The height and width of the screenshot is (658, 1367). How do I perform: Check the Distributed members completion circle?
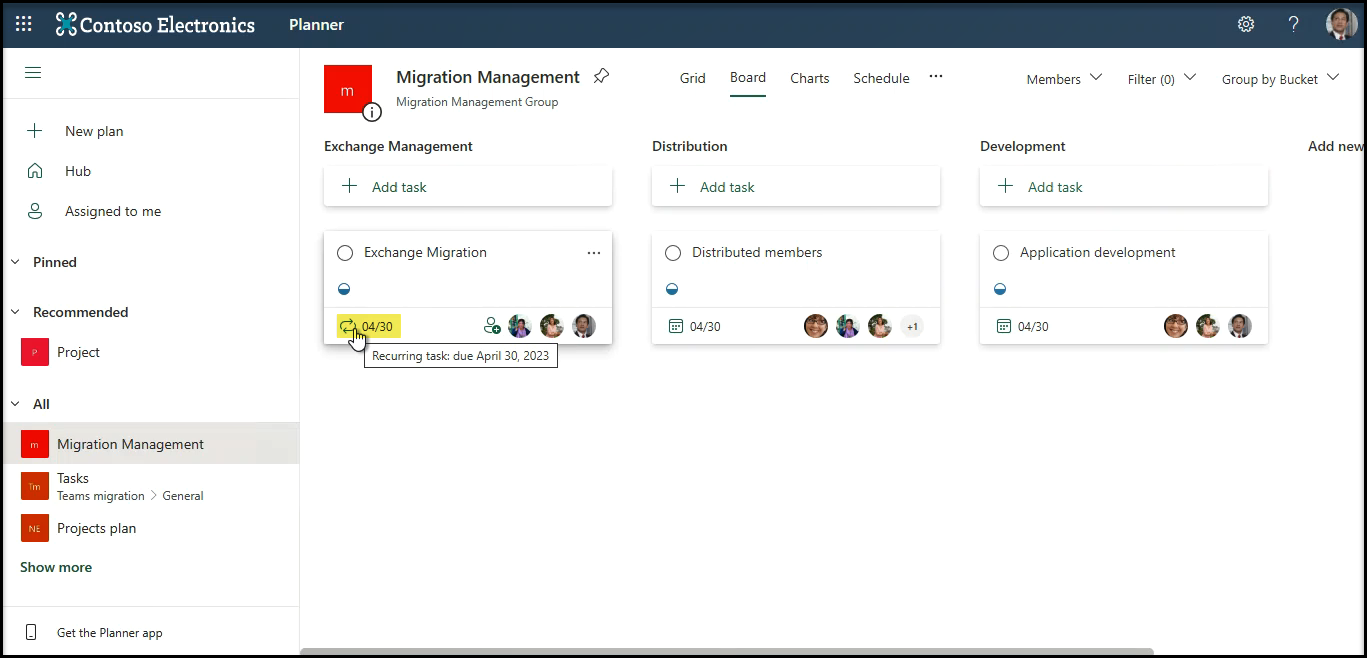pos(673,252)
